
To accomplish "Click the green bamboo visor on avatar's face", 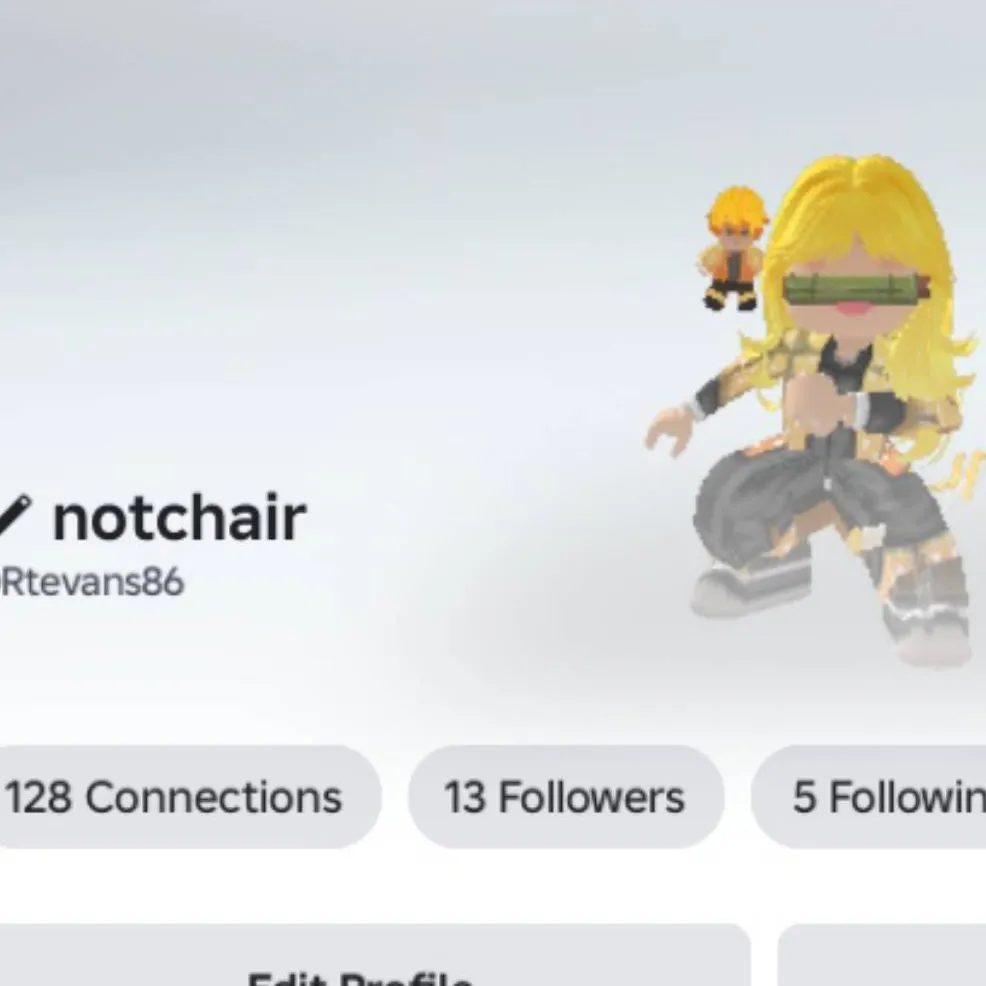I will 857,288.
